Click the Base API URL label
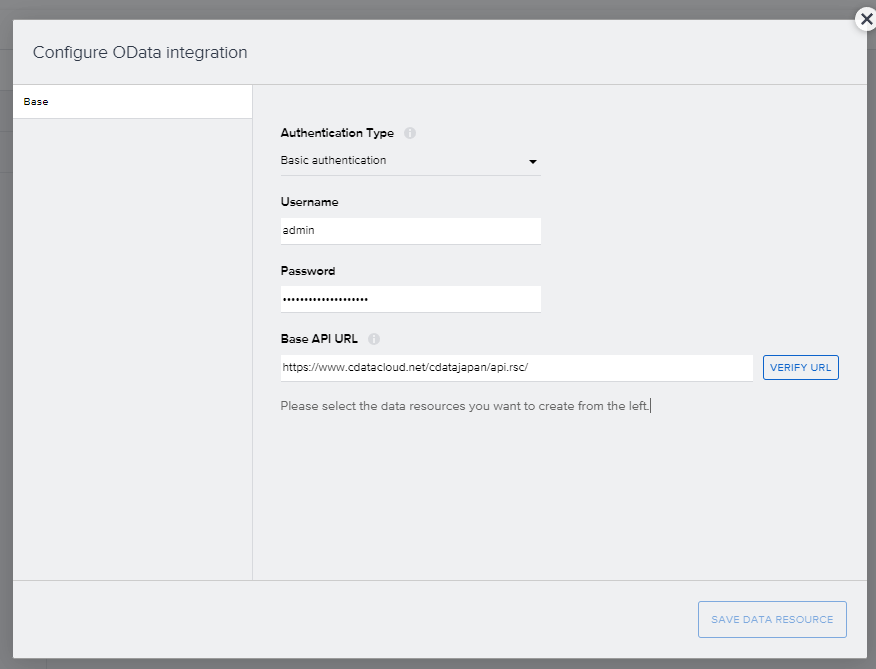876x669 pixels. tap(319, 339)
